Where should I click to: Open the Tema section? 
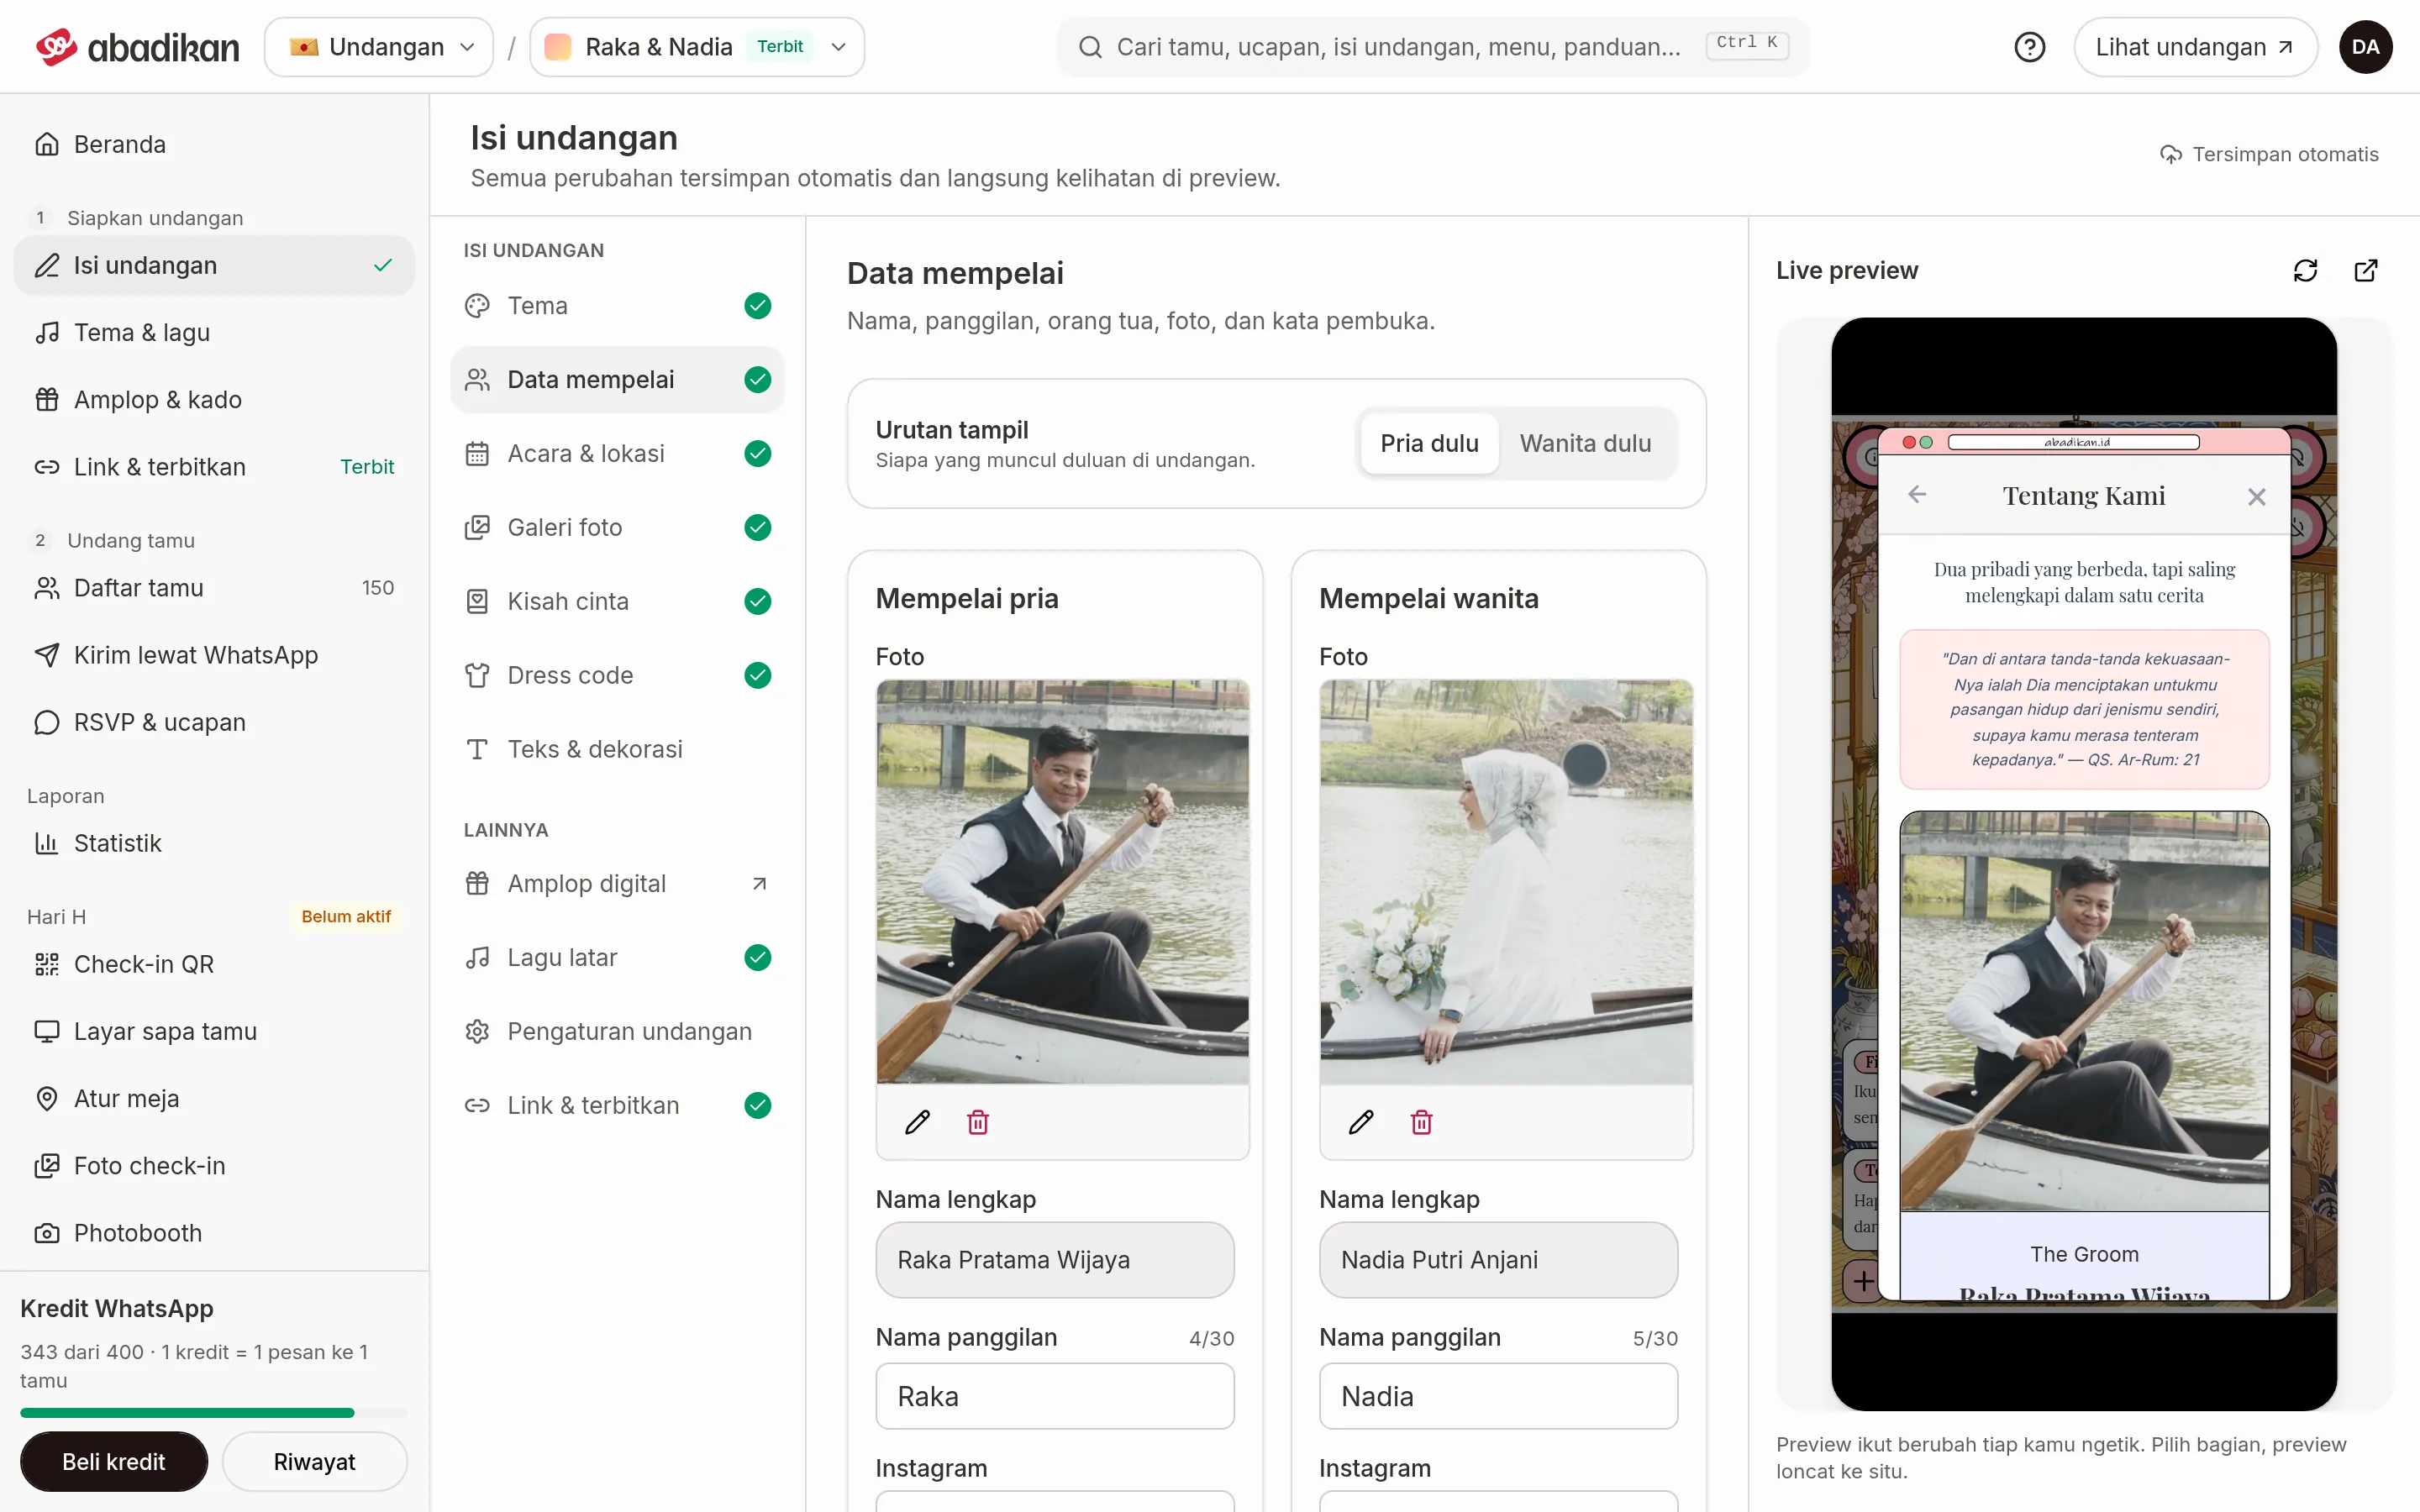click(617, 306)
